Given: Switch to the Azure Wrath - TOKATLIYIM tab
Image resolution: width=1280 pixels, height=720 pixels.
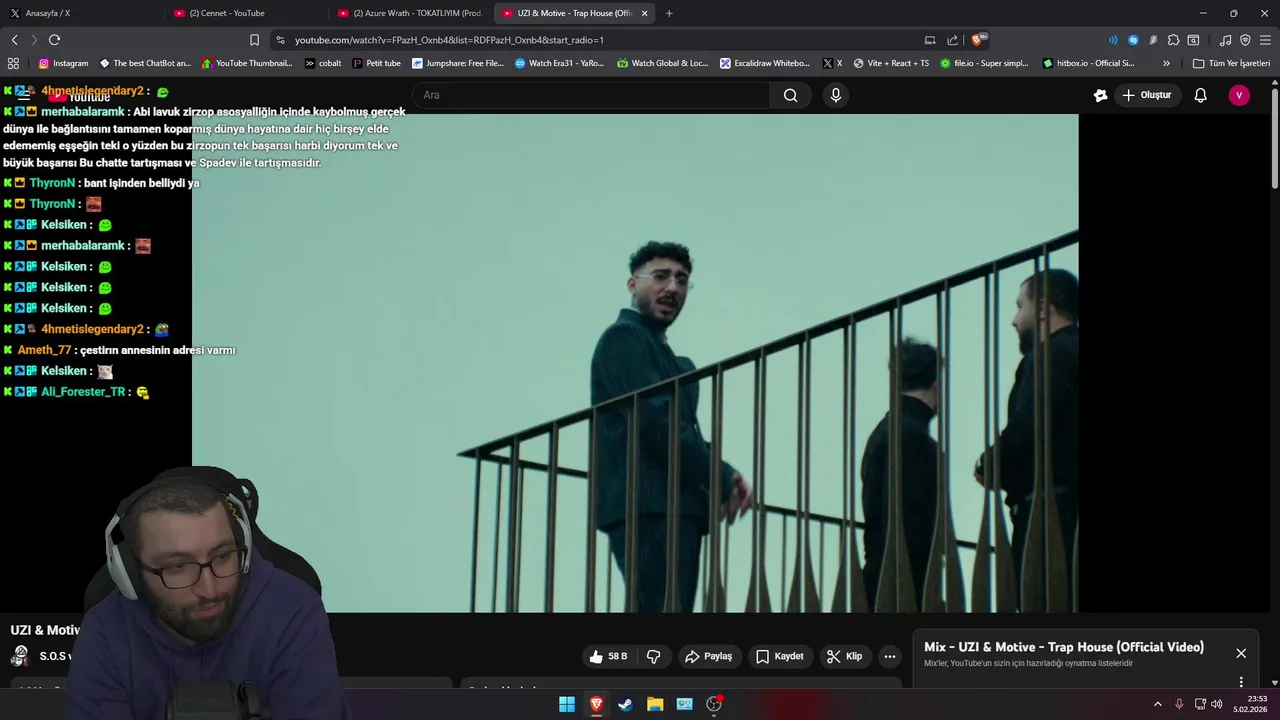Looking at the screenshot, I should [411, 13].
